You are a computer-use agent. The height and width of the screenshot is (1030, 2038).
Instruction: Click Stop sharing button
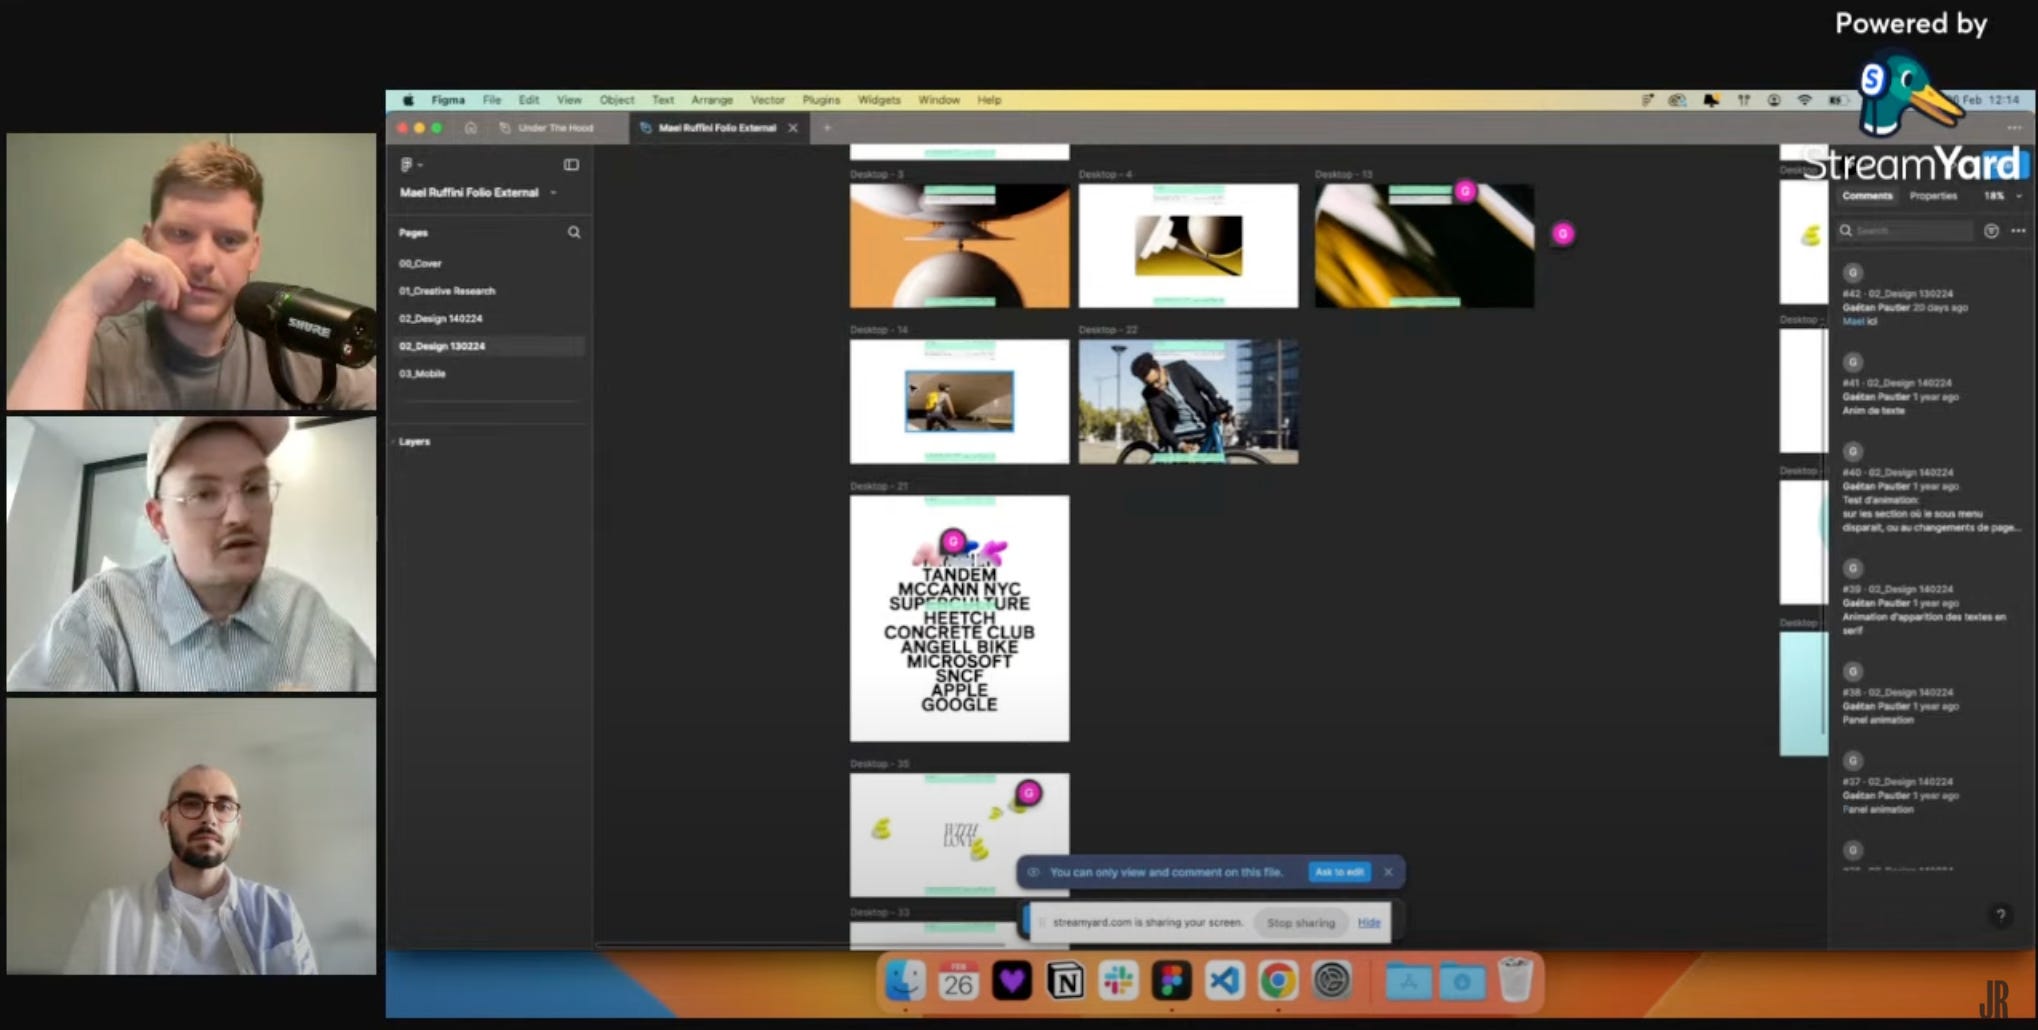(x=1300, y=923)
